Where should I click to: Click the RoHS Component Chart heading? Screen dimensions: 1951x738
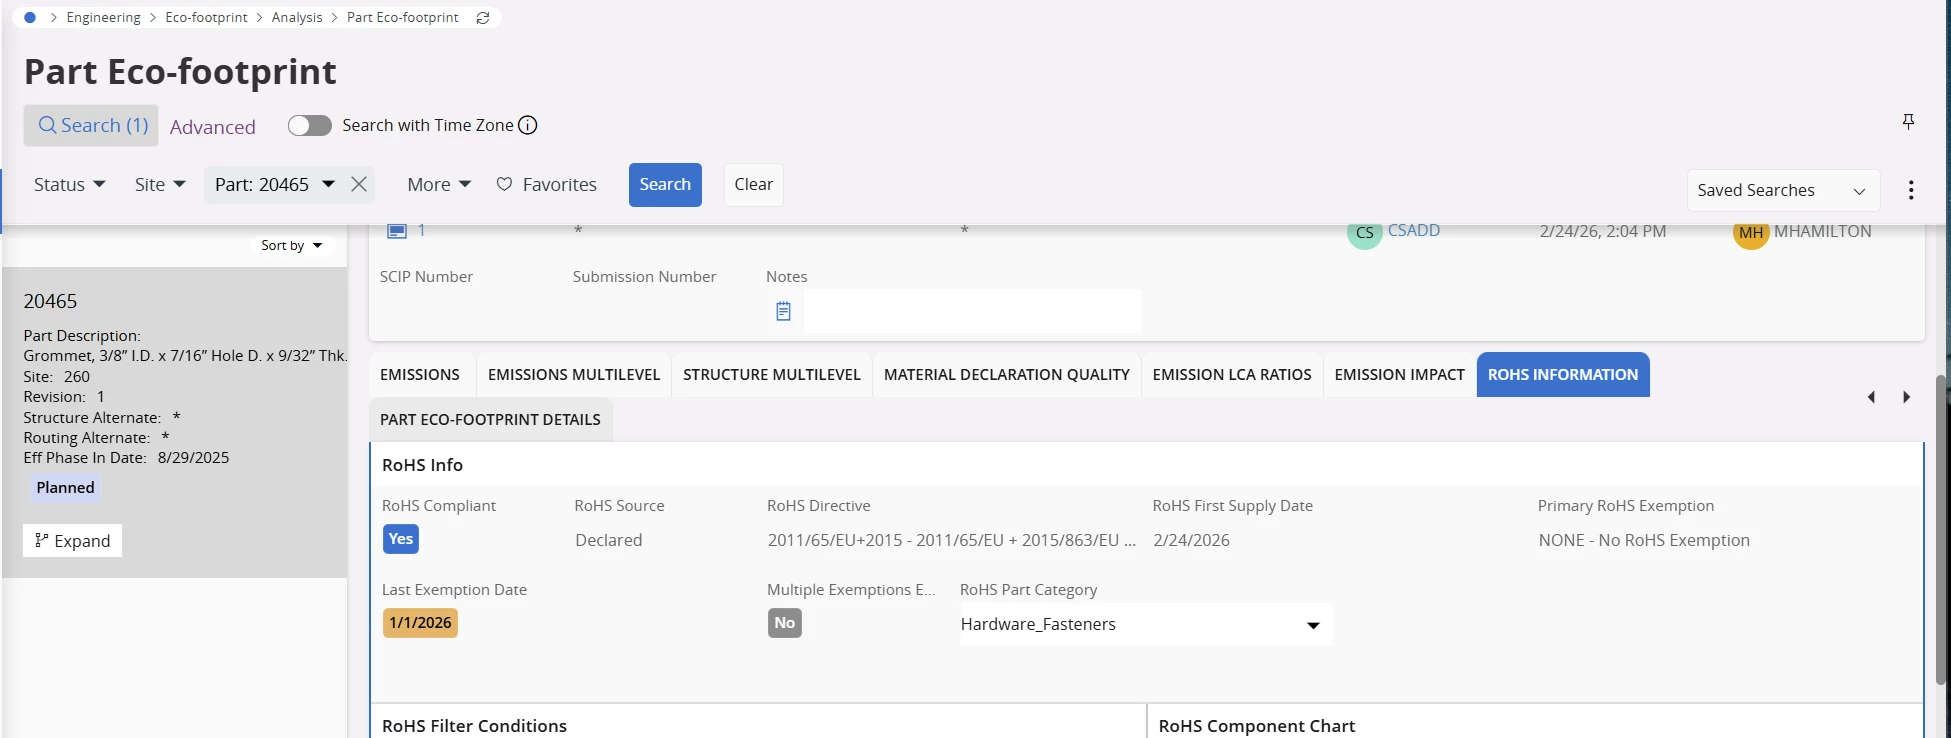[1257, 726]
